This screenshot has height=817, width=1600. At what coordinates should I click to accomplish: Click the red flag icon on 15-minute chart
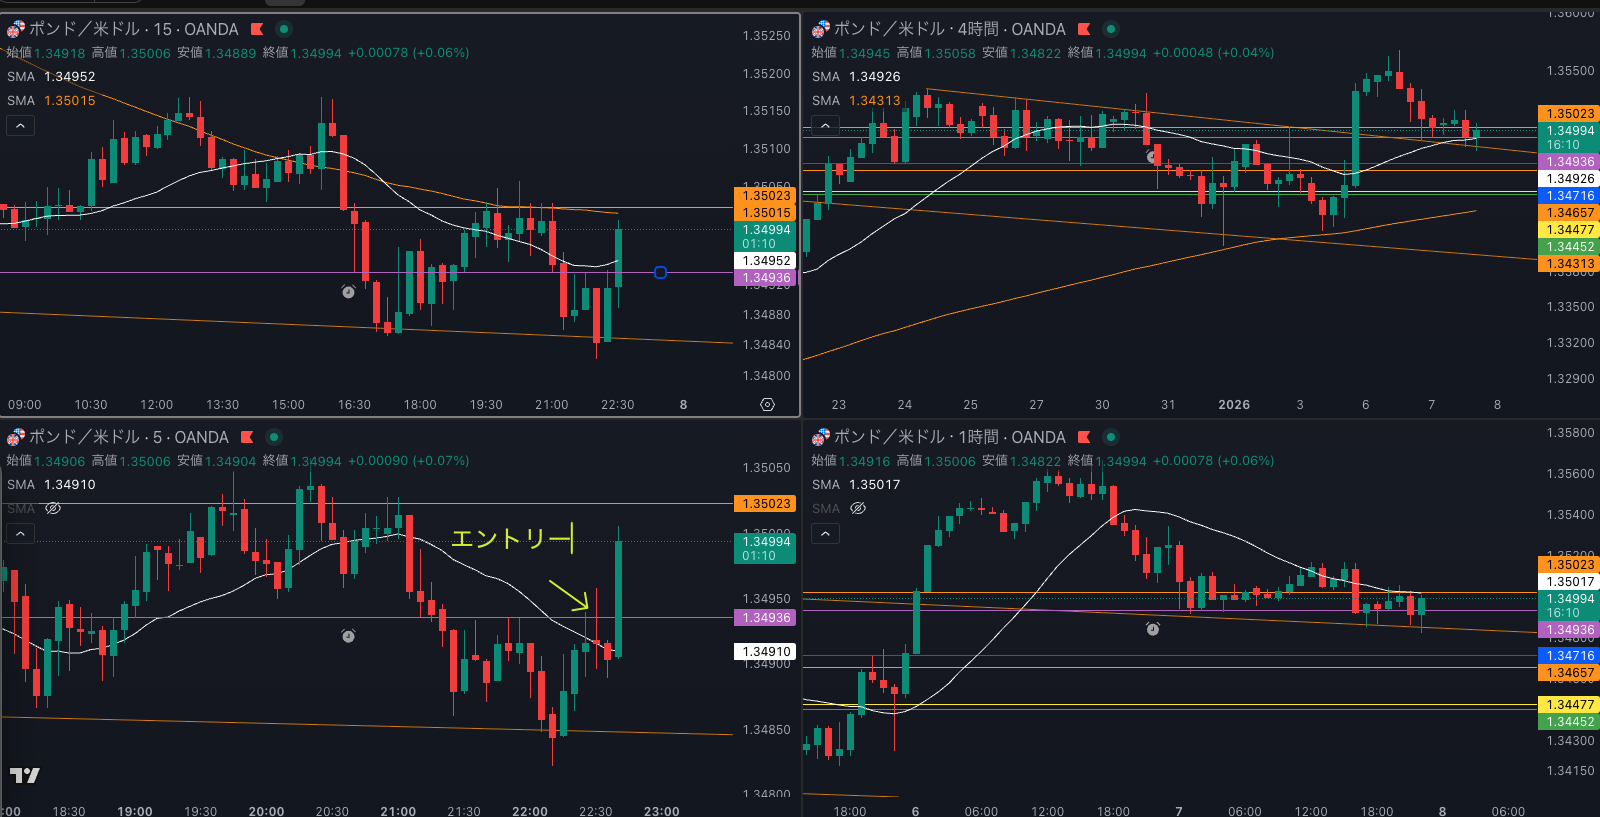[x=257, y=30]
